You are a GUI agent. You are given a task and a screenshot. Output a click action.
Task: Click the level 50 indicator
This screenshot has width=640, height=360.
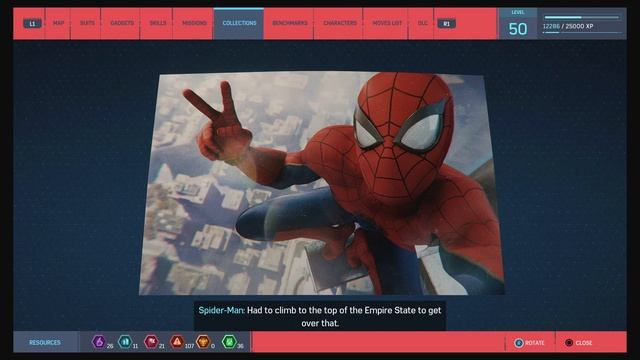(518, 24)
